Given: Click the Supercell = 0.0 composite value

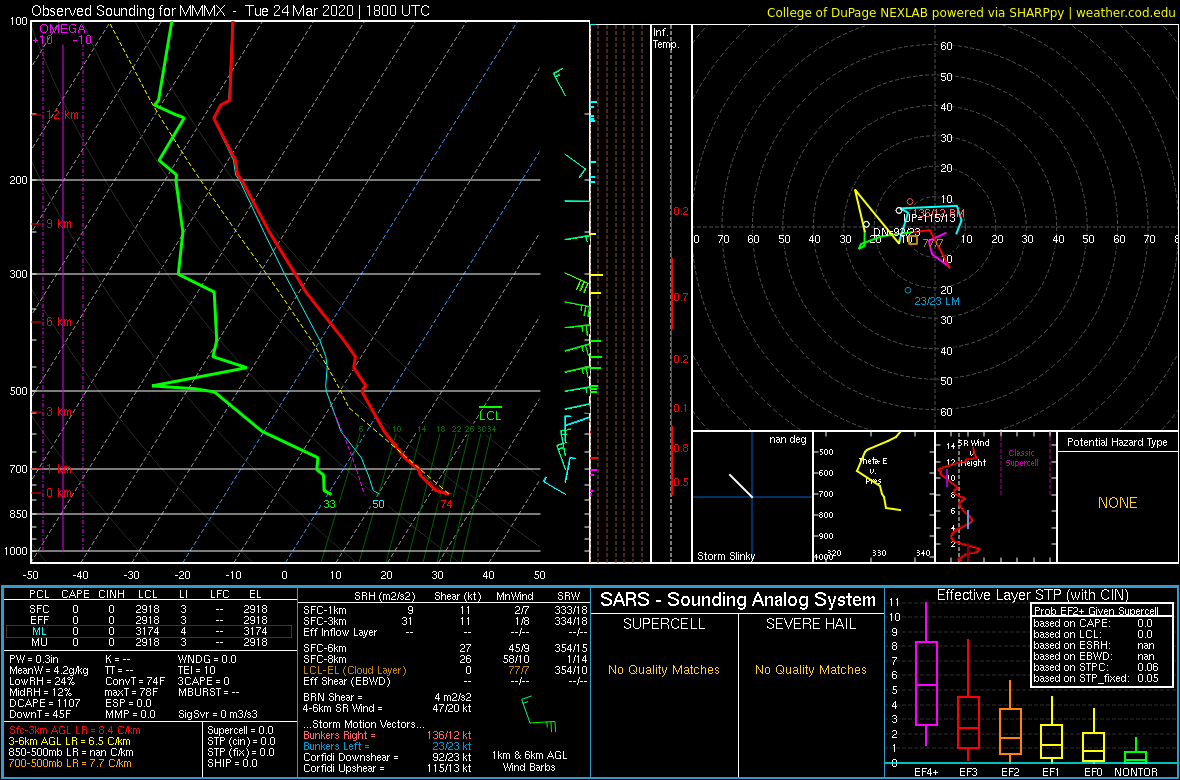Looking at the screenshot, I should [x=242, y=730].
